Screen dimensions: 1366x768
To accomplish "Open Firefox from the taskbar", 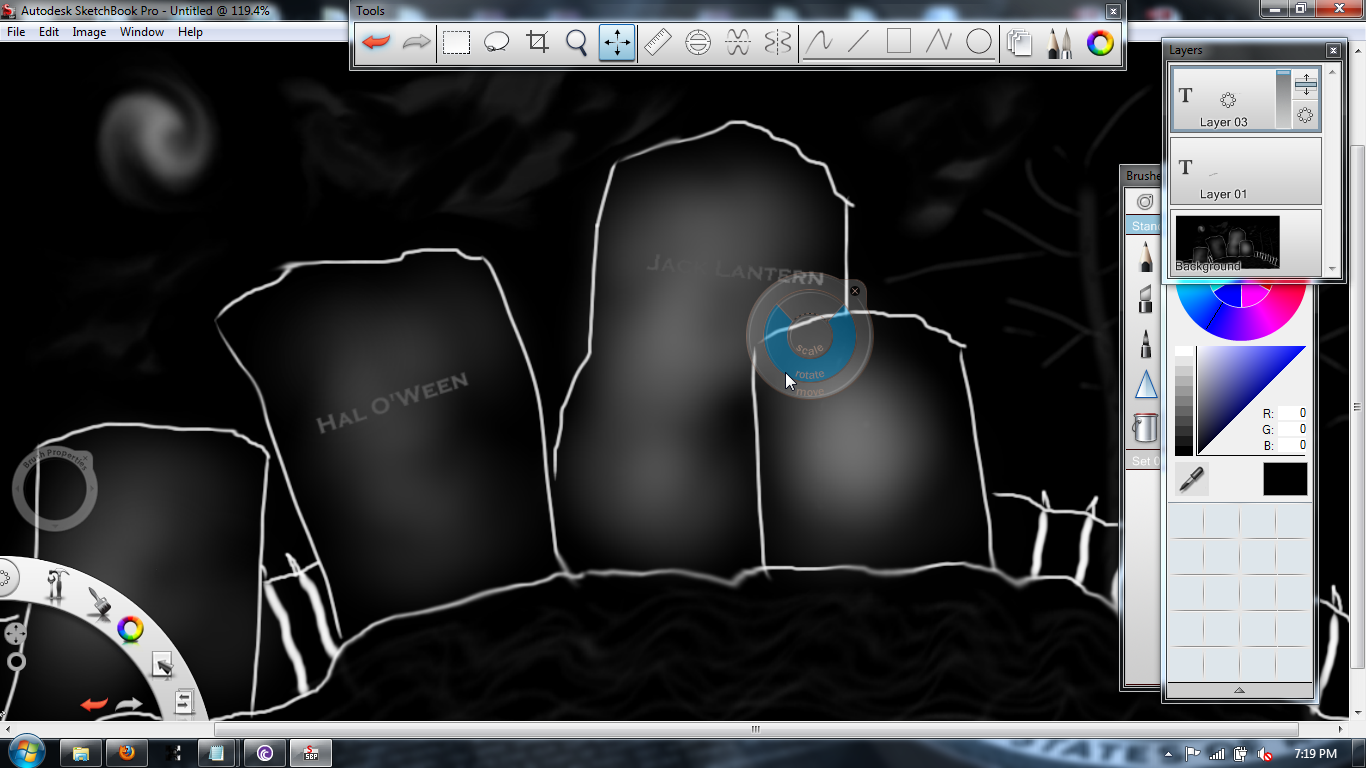I will click(x=127, y=753).
